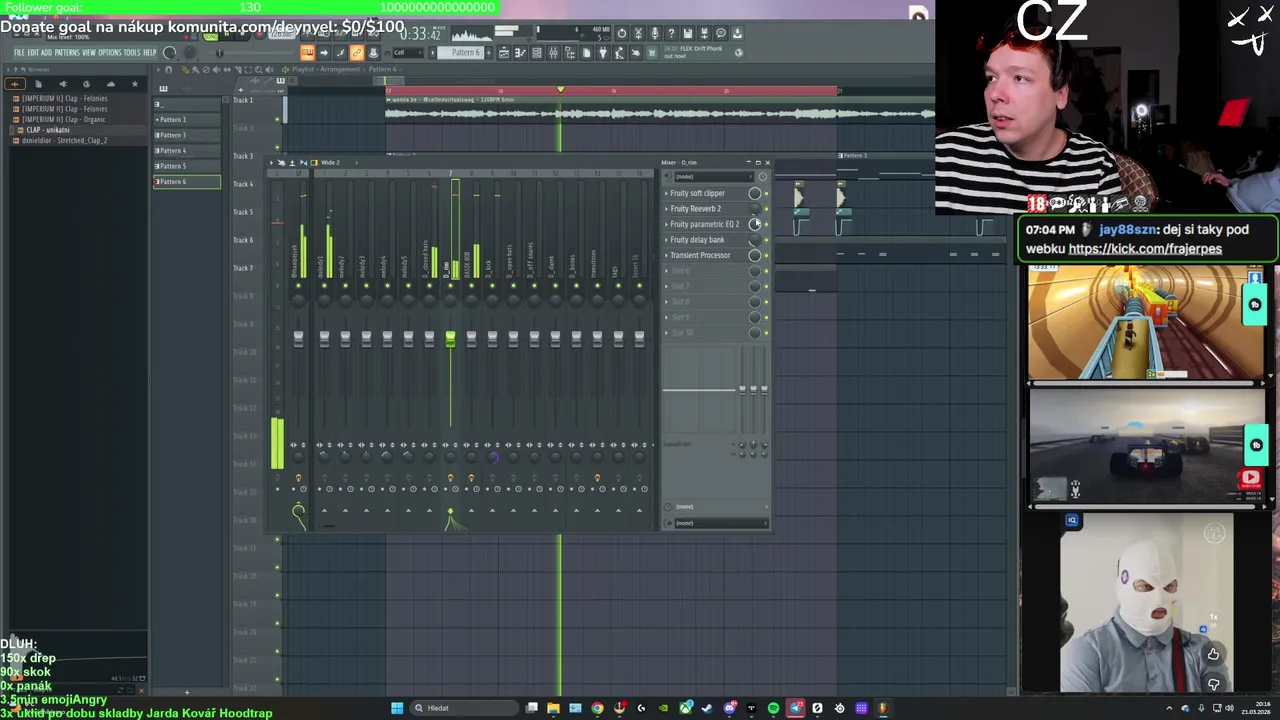Mute the BASIK 808 mixer track LED
This screenshot has height=720, width=1280.
[x=471, y=285]
